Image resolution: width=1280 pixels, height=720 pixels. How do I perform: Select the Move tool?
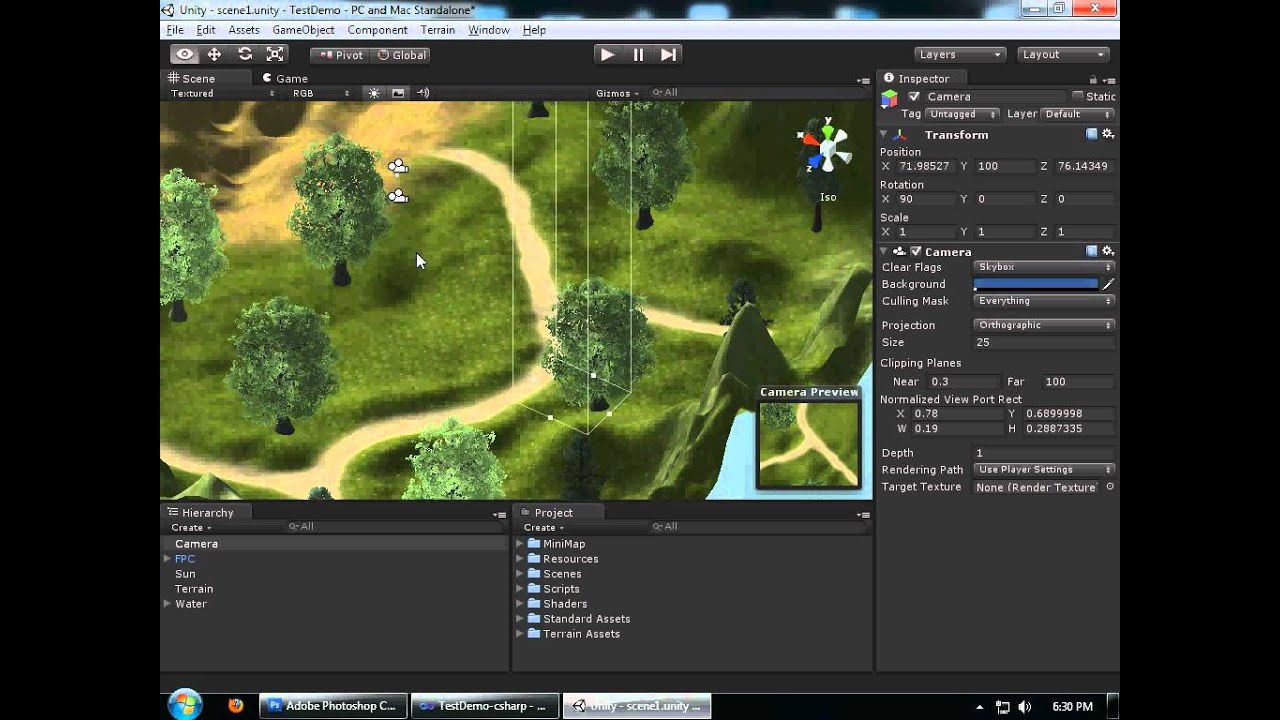point(214,55)
